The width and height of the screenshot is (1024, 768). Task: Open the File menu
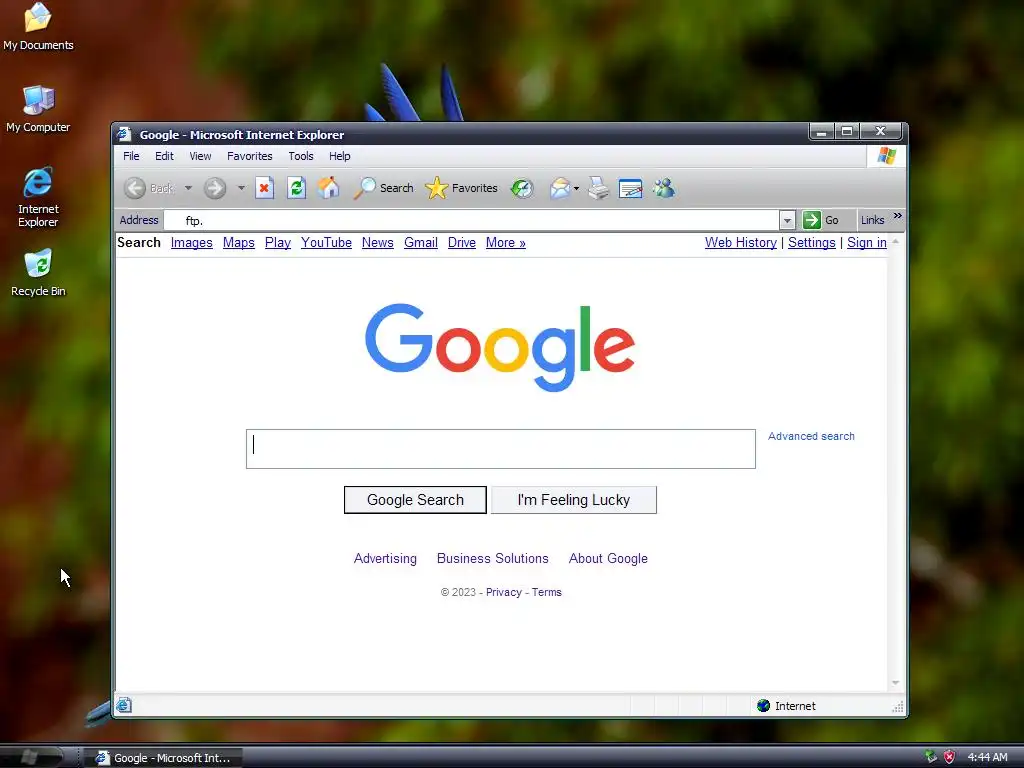(x=131, y=156)
